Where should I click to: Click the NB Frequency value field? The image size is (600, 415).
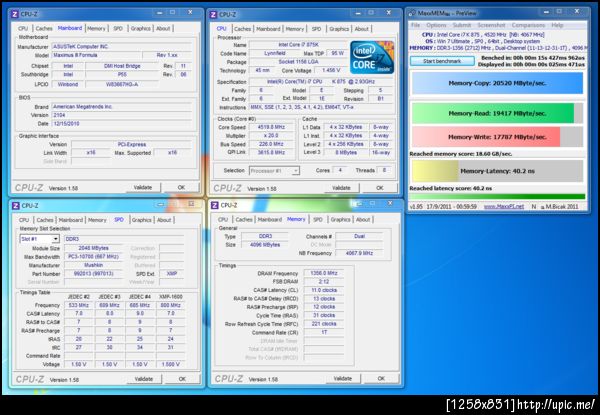tap(359, 253)
